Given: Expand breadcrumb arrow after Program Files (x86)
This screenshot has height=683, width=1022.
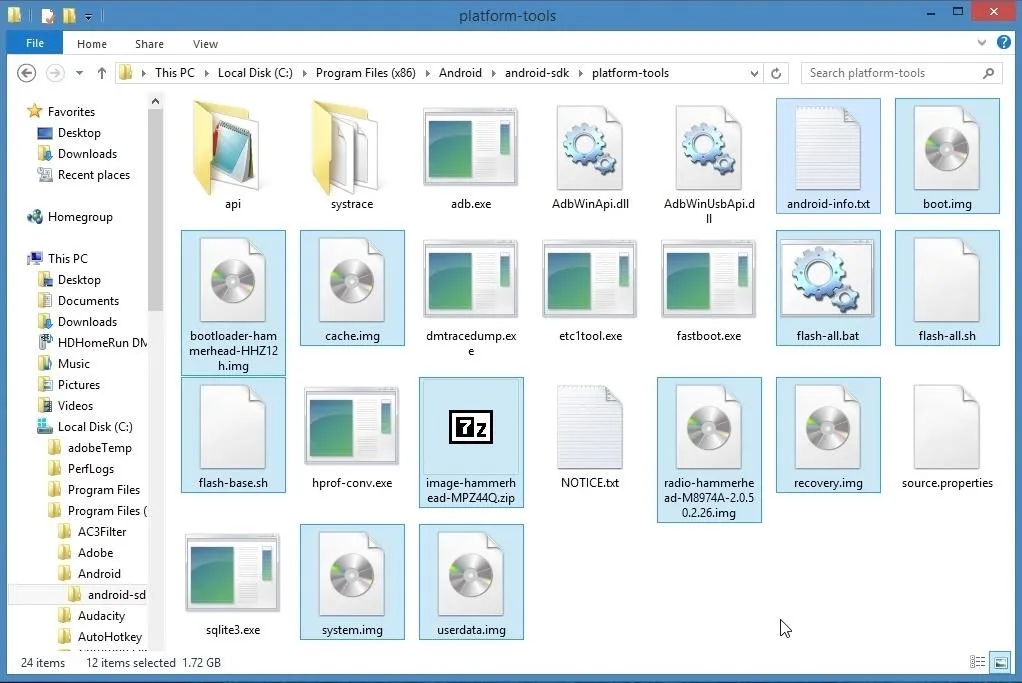Looking at the screenshot, I should (427, 73).
